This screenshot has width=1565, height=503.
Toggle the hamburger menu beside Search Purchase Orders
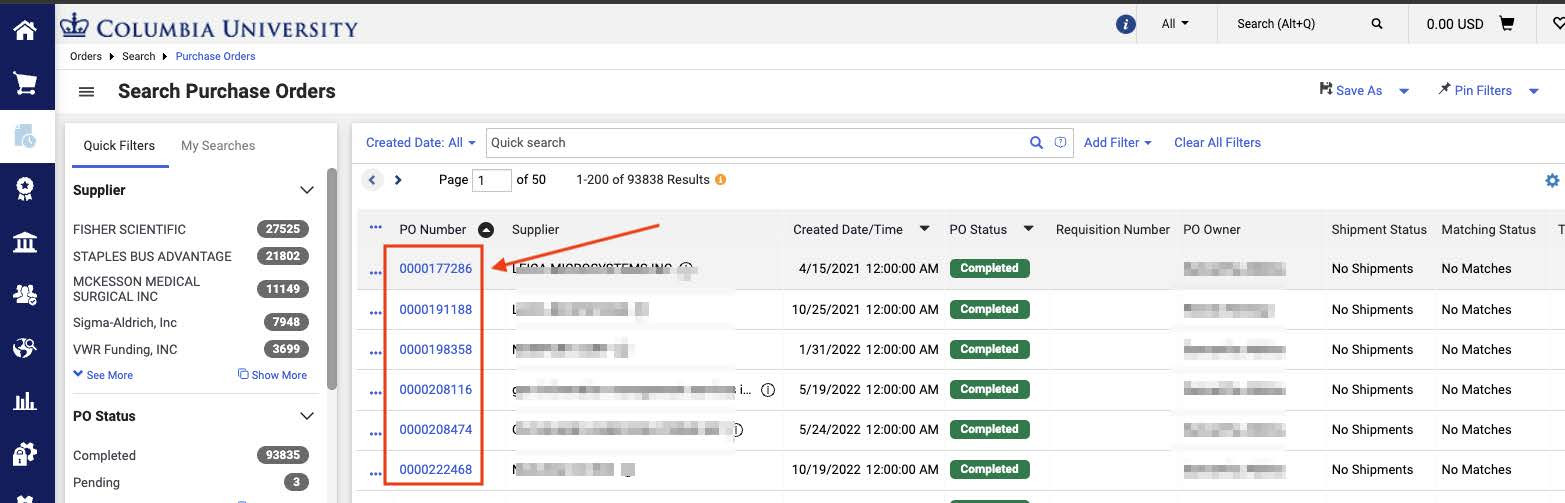pos(87,92)
